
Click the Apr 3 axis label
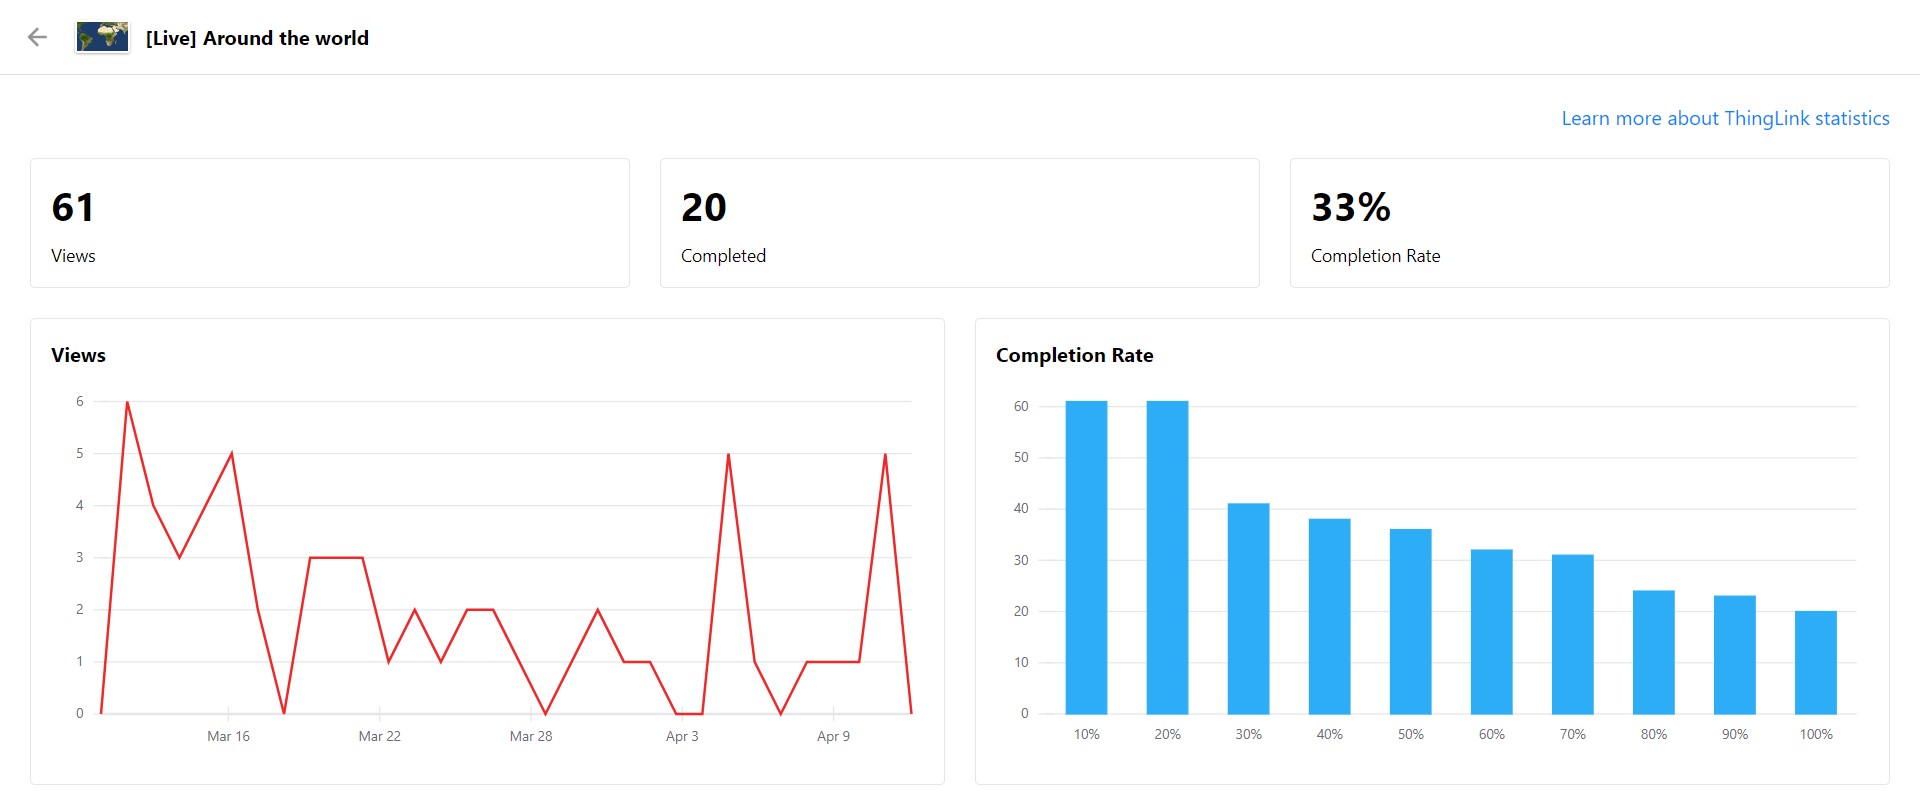pos(682,736)
